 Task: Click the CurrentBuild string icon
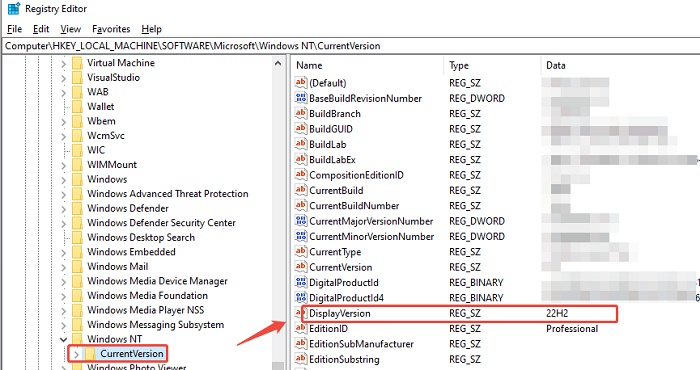click(x=301, y=190)
